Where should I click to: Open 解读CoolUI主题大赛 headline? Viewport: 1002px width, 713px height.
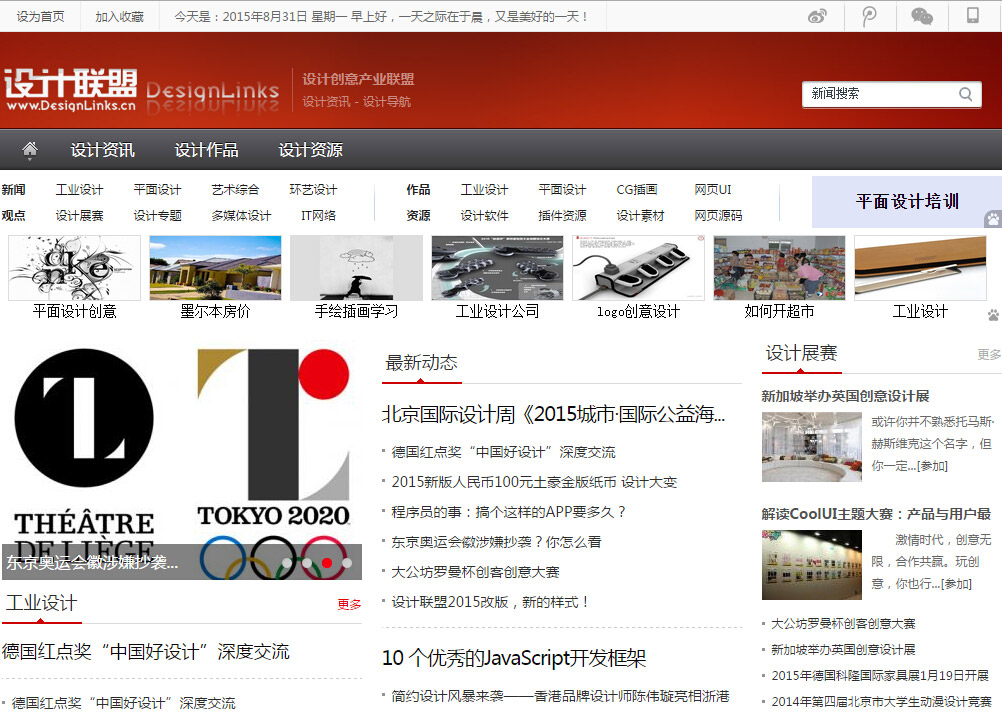pos(876,514)
